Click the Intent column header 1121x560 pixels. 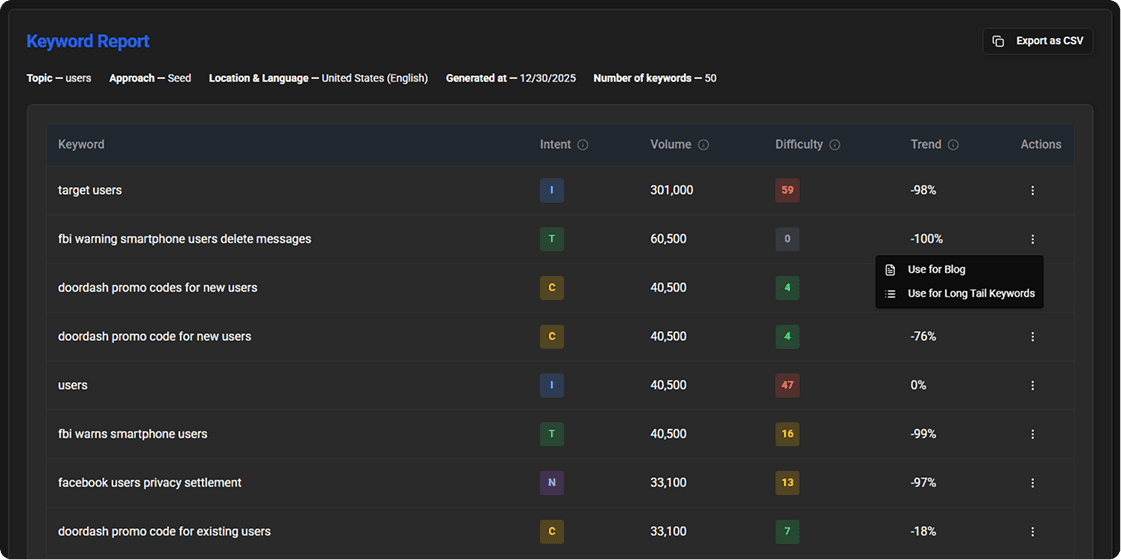pyautogui.click(x=555, y=144)
